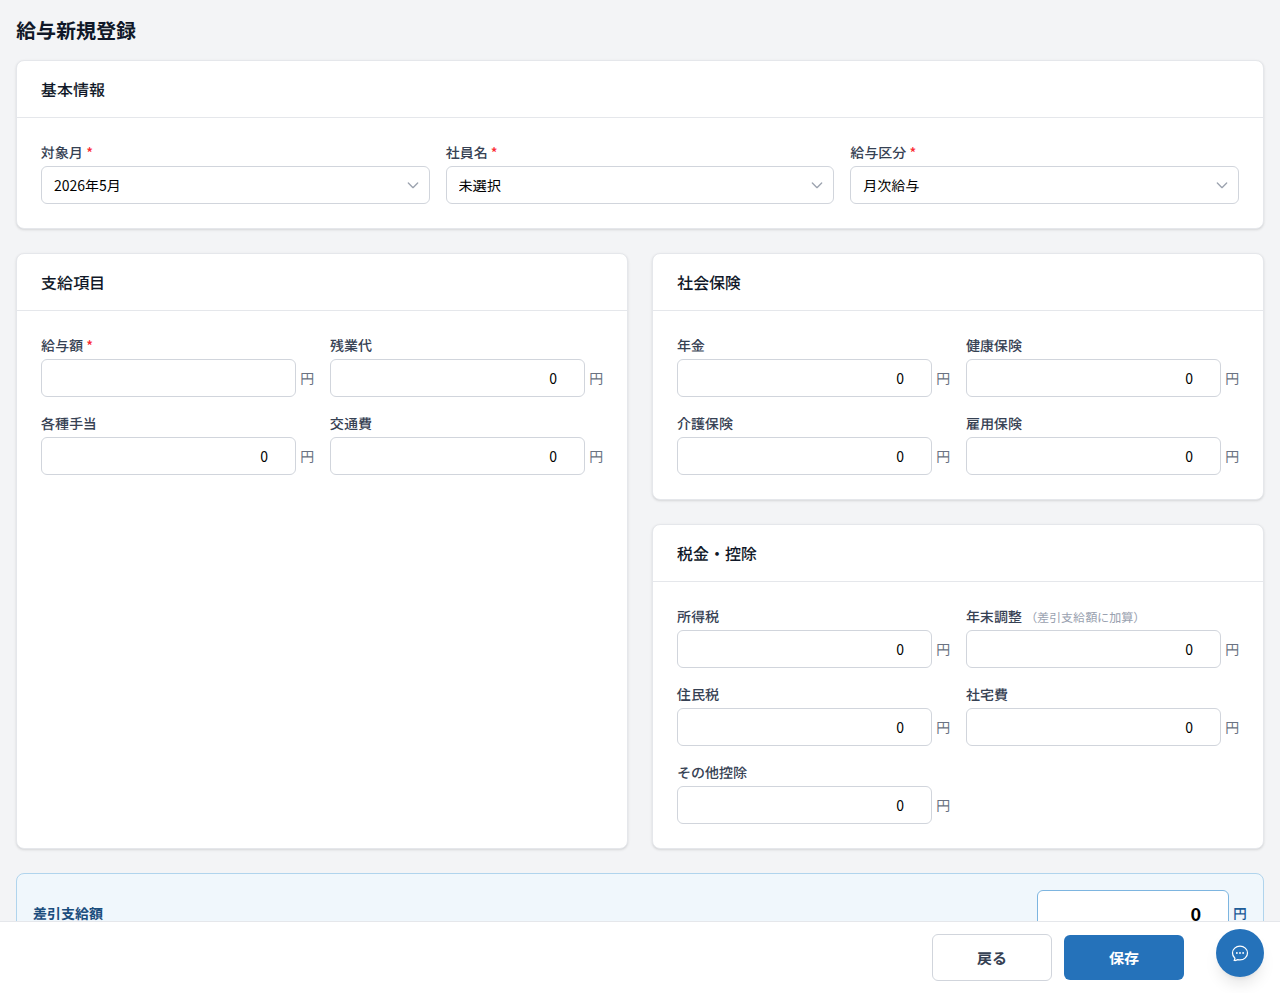Click the 給与新規登録 page title
The image size is (1280, 993).
click(x=76, y=31)
